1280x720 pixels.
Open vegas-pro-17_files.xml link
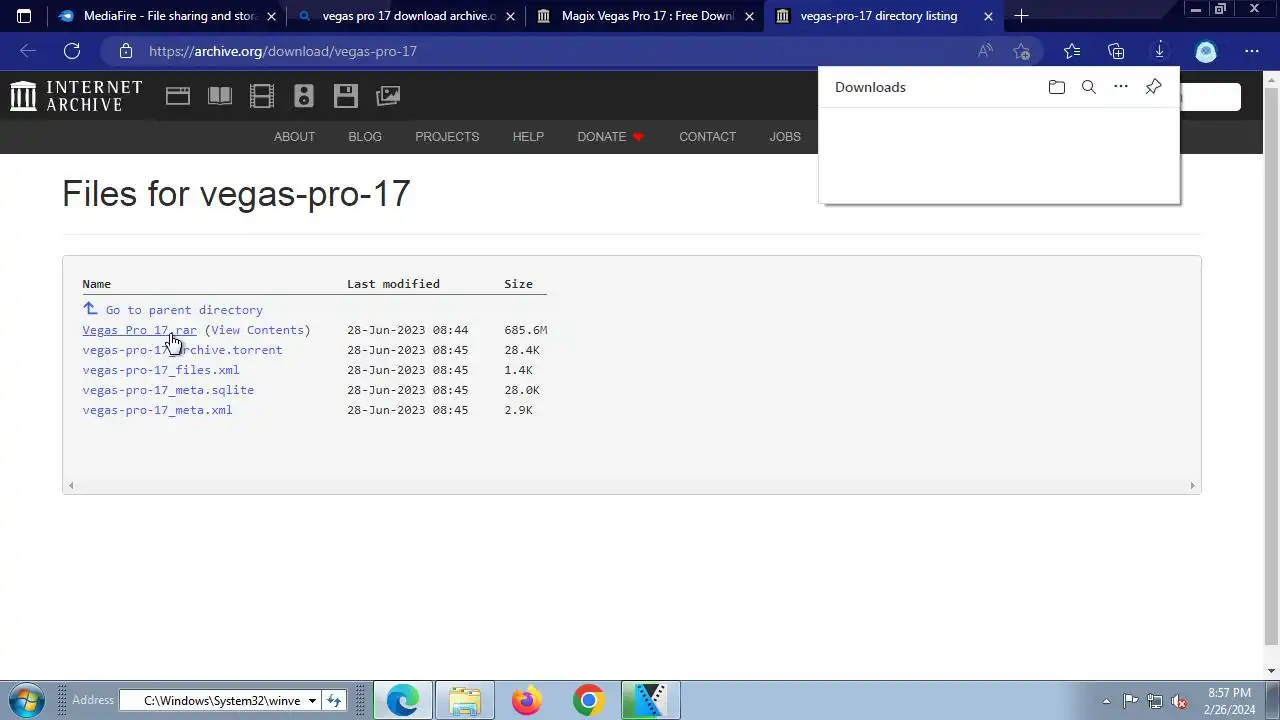click(x=160, y=370)
